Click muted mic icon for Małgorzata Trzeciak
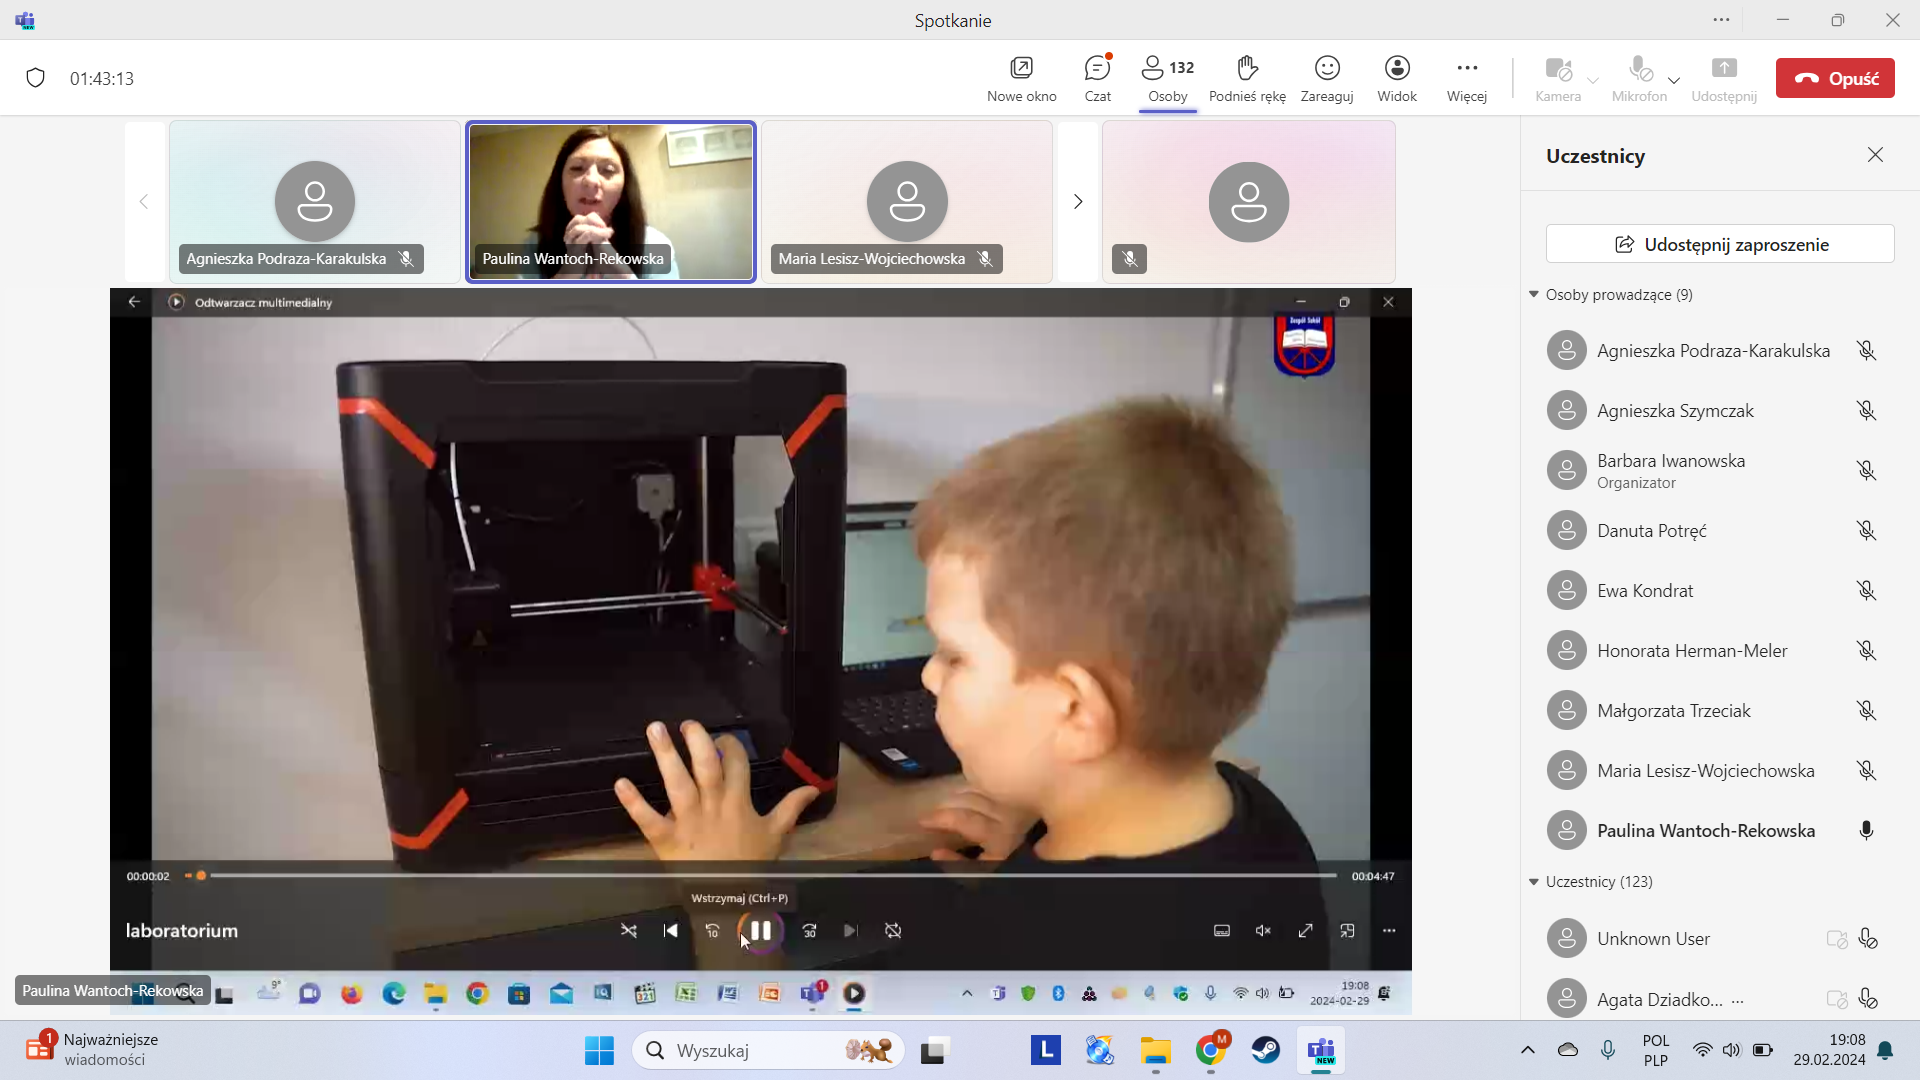Image resolution: width=1920 pixels, height=1080 pixels. click(1866, 710)
